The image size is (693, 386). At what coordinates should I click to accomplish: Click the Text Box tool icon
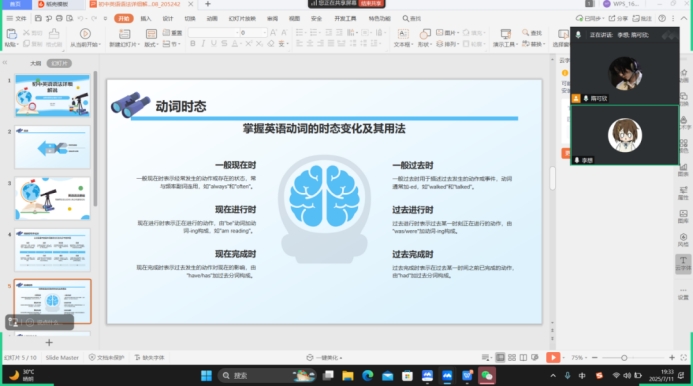tap(403, 34)
